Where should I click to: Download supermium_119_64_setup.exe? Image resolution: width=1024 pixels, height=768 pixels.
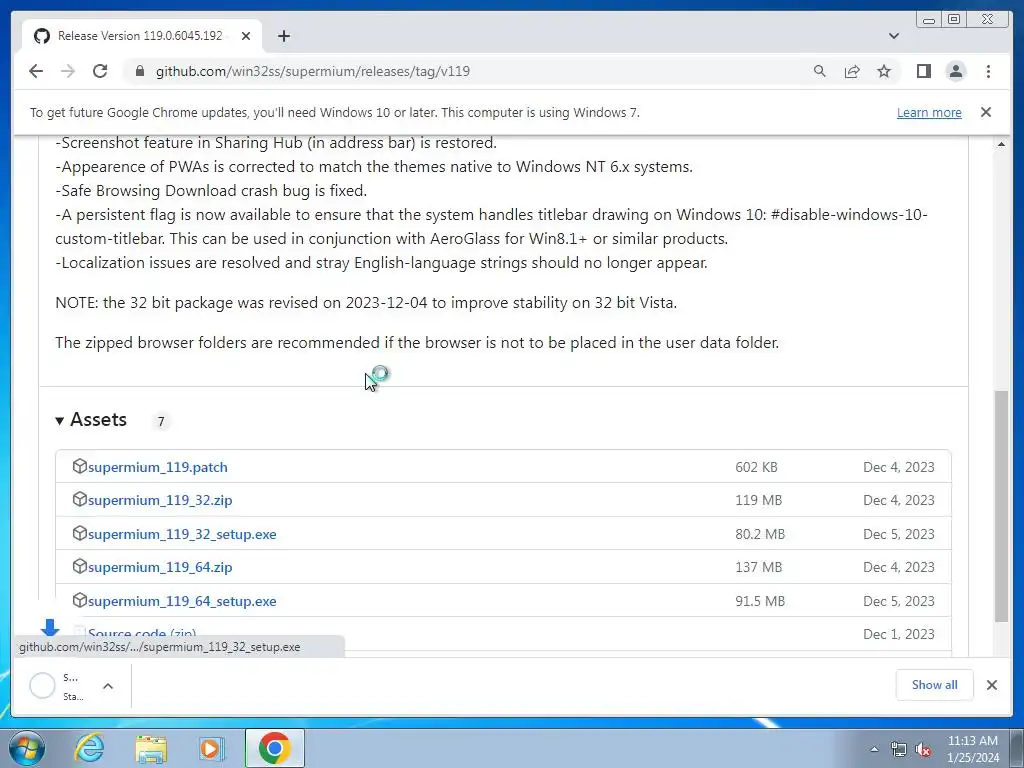coord(182,601)
